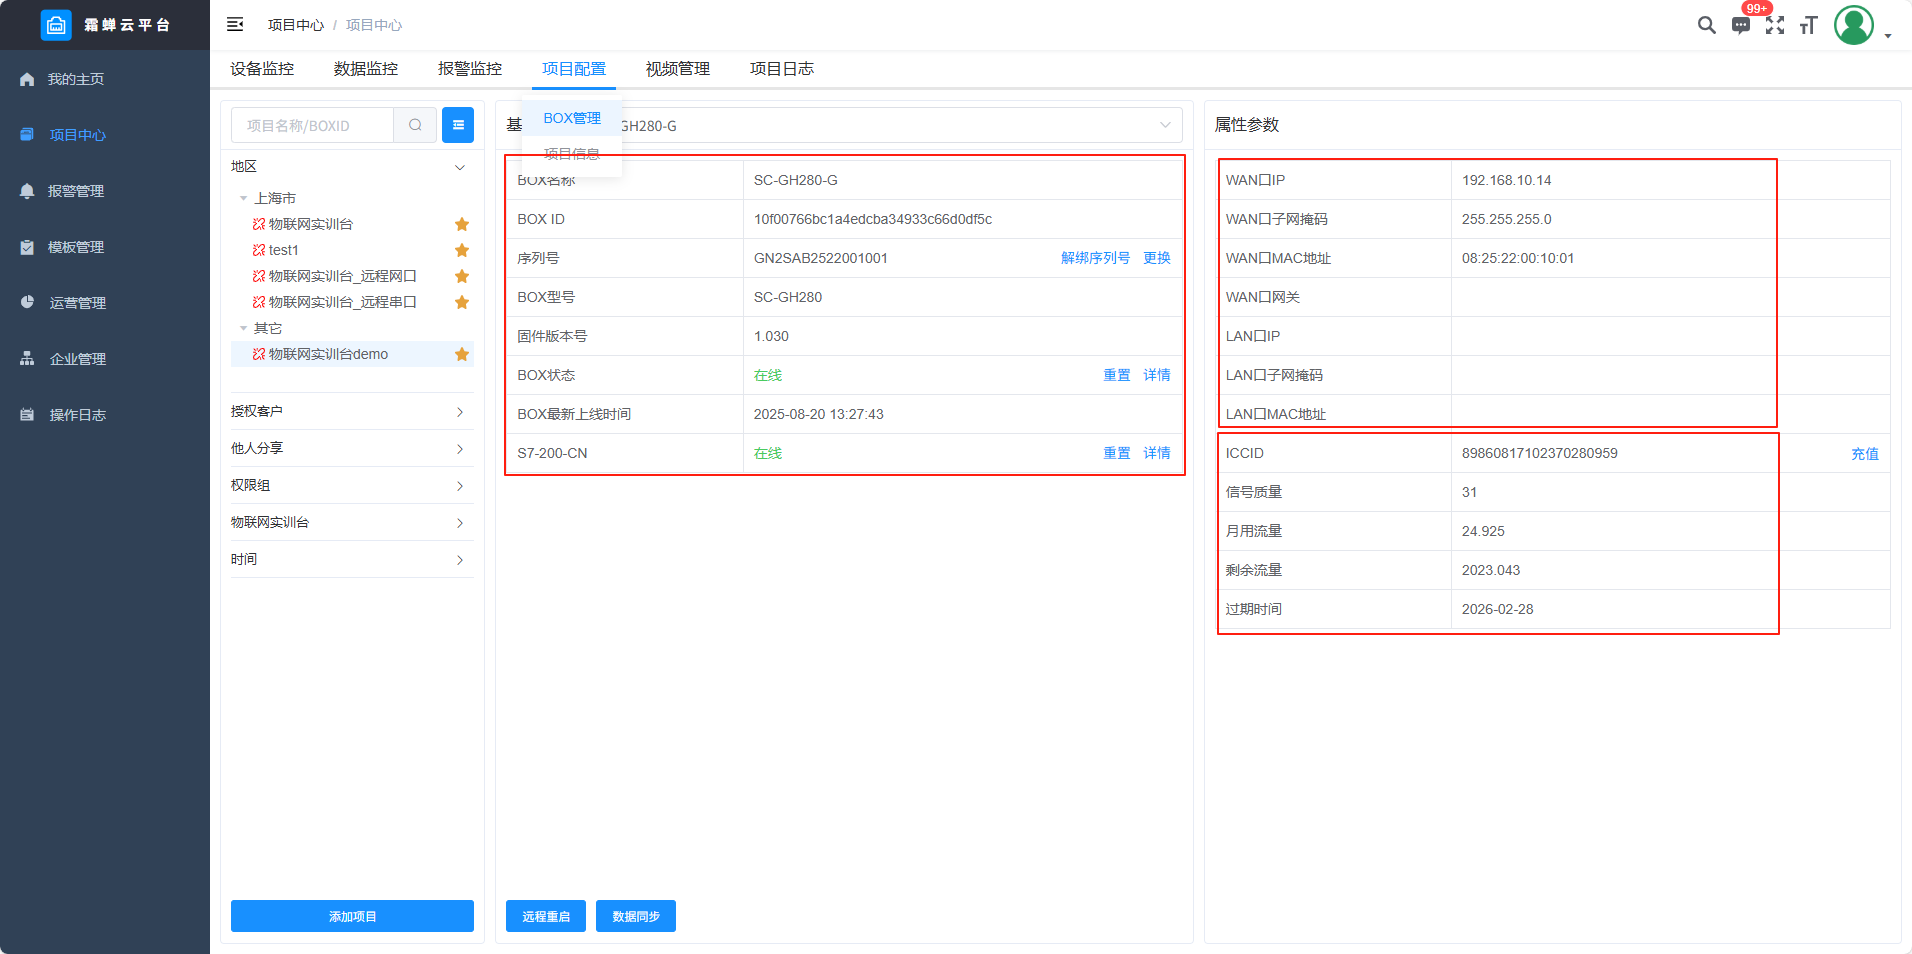
Task: Click the blue list view toggle button
Action: (x=458, y=125)
